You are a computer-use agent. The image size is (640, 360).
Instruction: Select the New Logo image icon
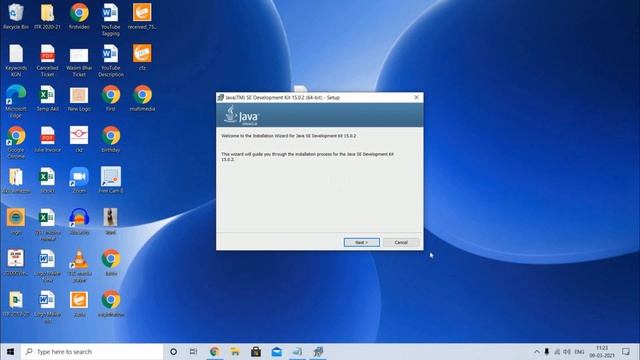click(x=79, y=98)
